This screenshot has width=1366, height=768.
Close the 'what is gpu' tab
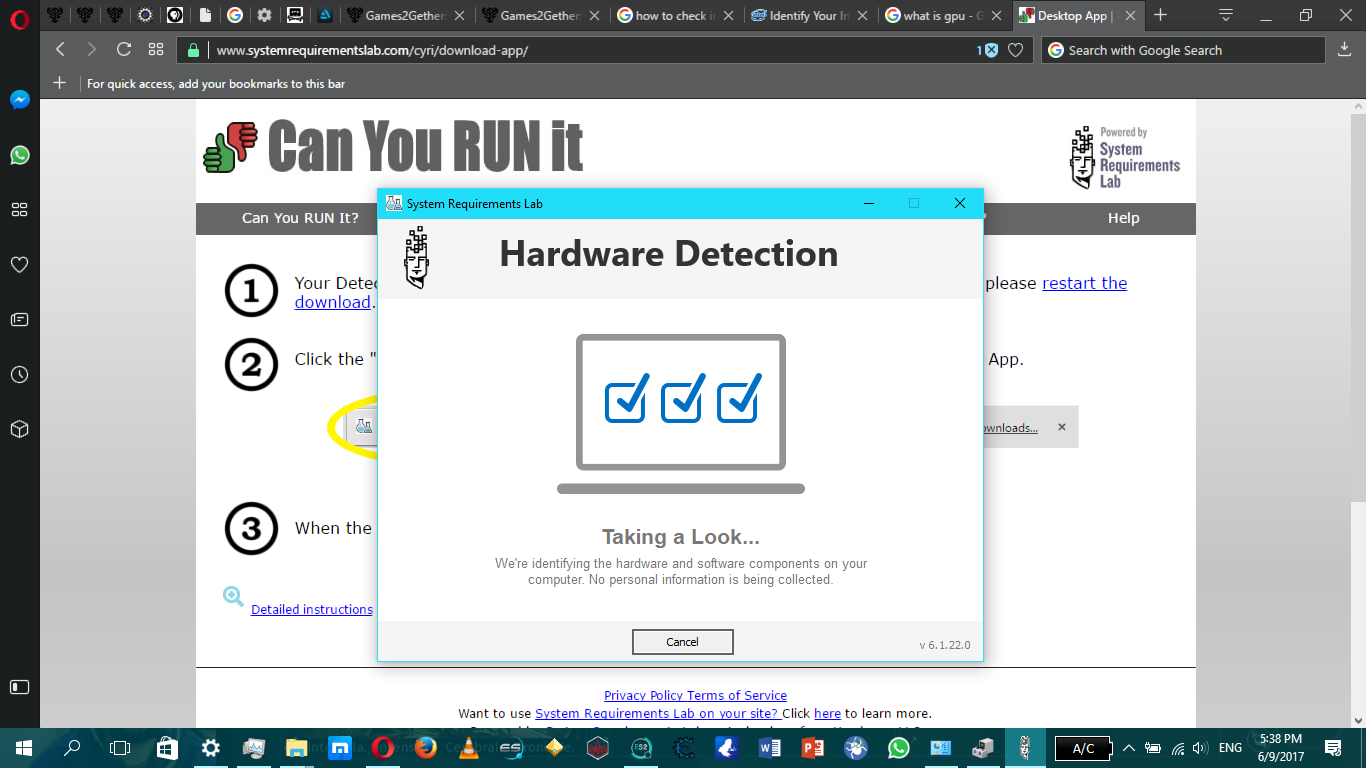(999, 16)
